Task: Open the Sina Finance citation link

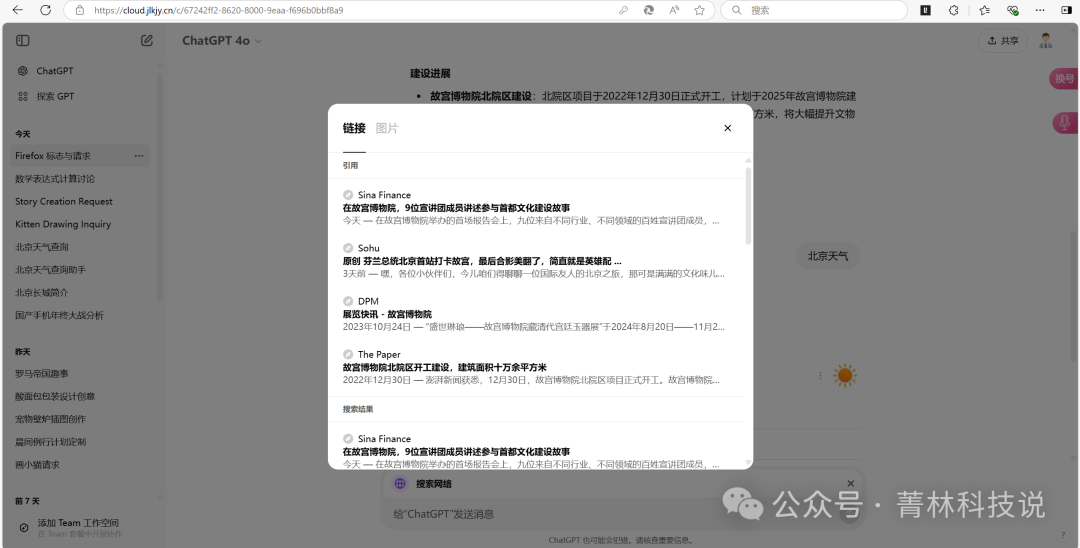Action: (455, 207)
